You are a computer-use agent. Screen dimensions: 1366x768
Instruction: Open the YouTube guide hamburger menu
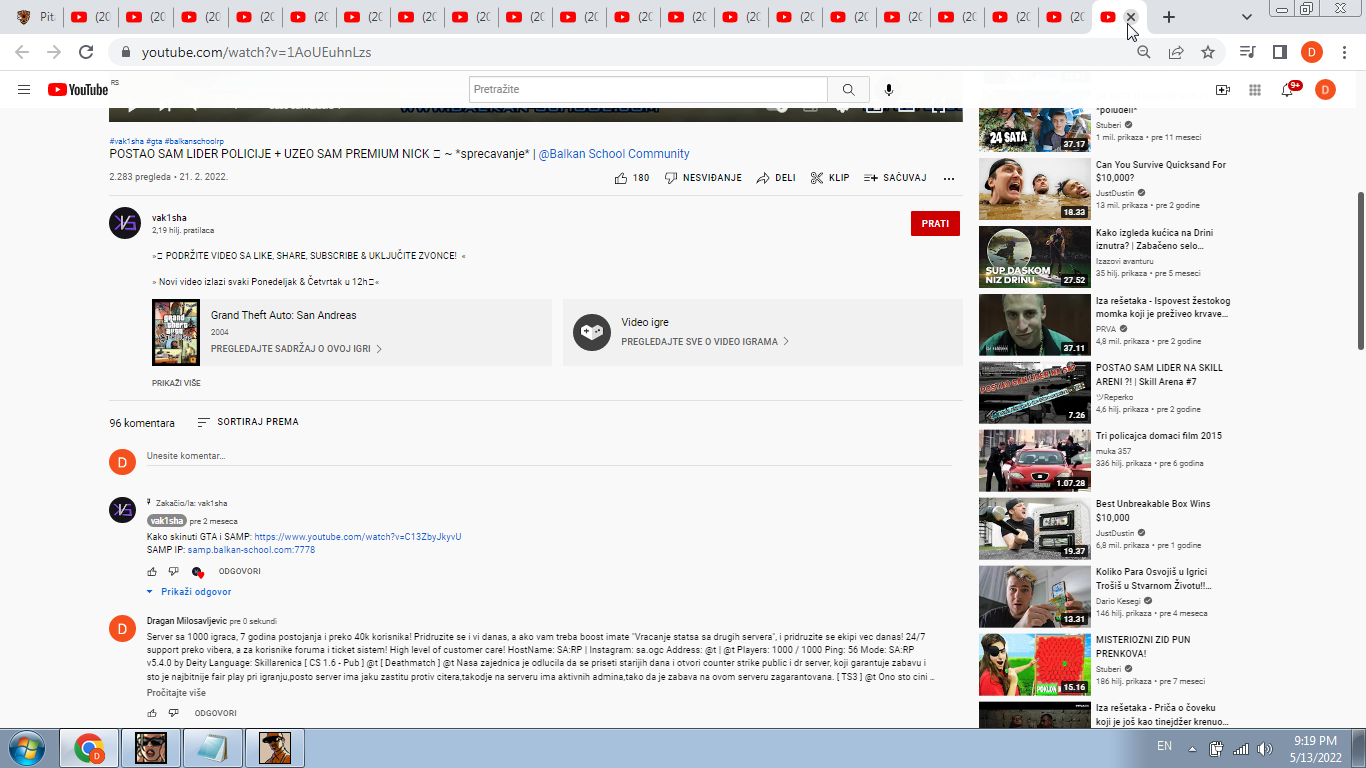pyautogui.click(x=24, y=90)
